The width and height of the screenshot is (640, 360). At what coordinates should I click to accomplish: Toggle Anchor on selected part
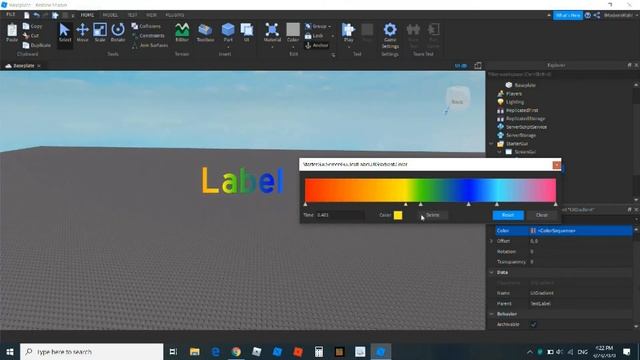point(317,45)
